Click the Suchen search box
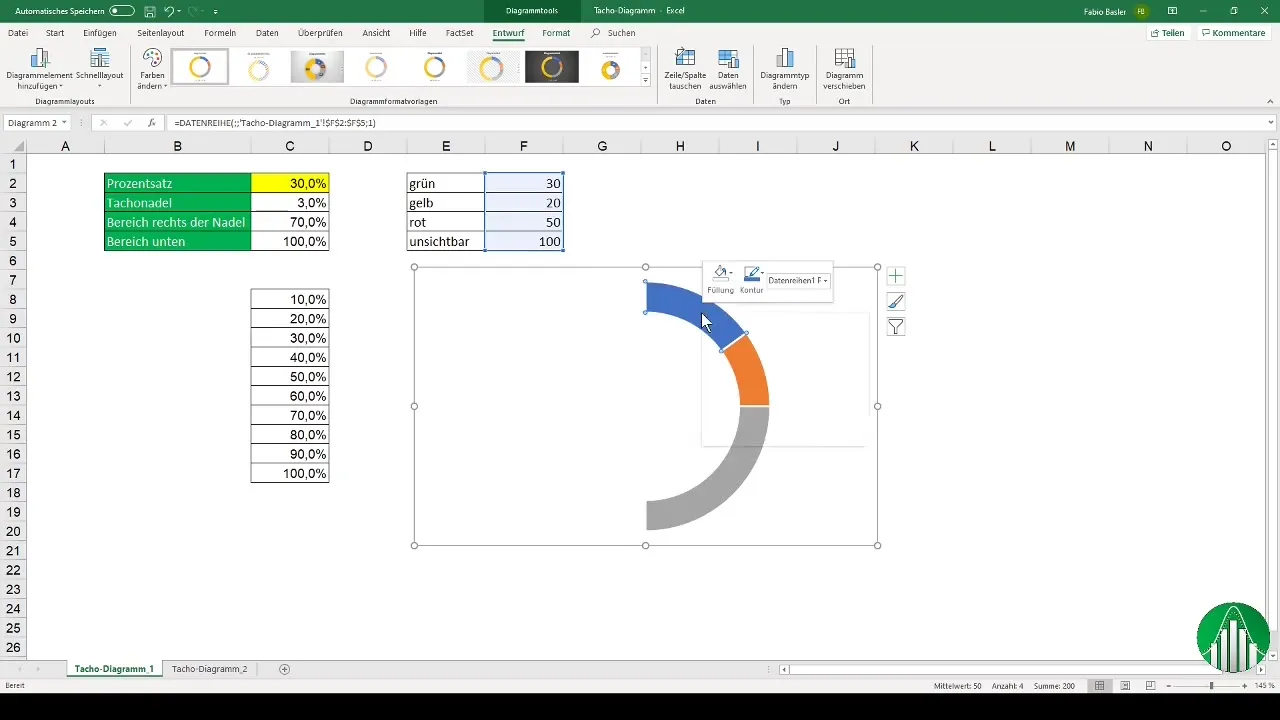Viewport: 1280px width, 720px height. pyautogui.click(x=613, y=33)
